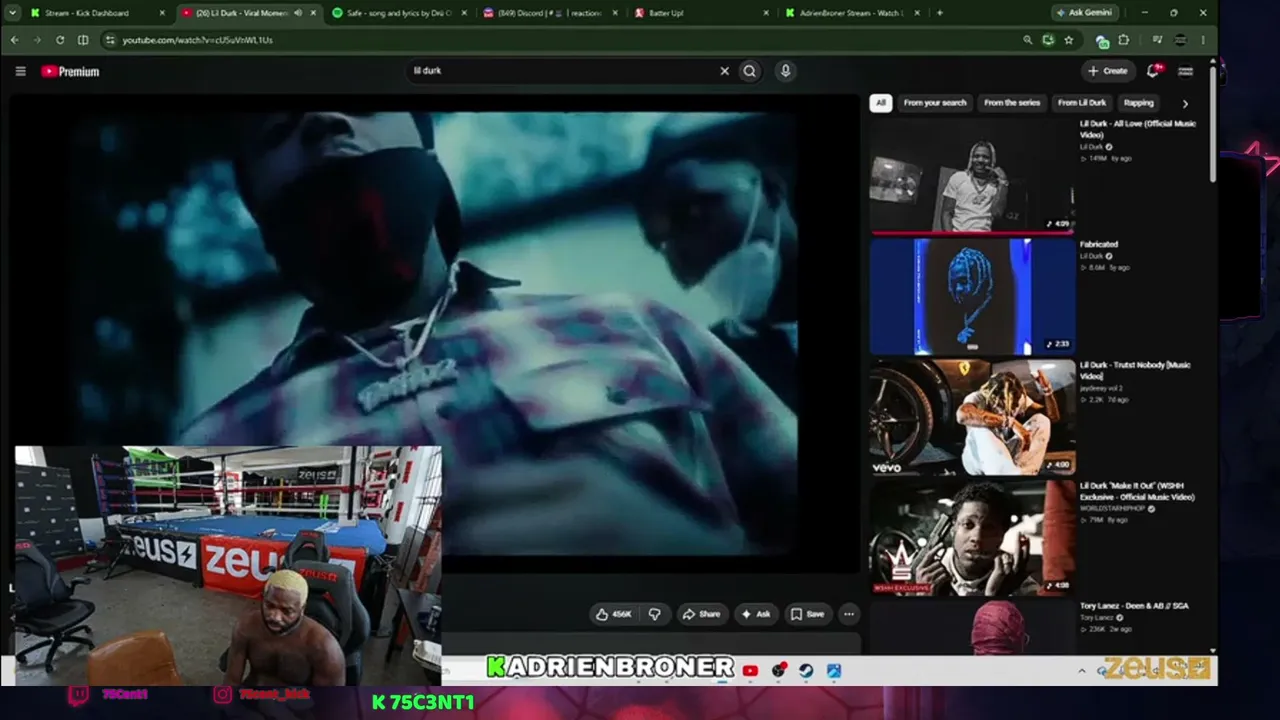Go forward in the browser
The height and width of the screenshot is (720, 1280).
(37, 40)
